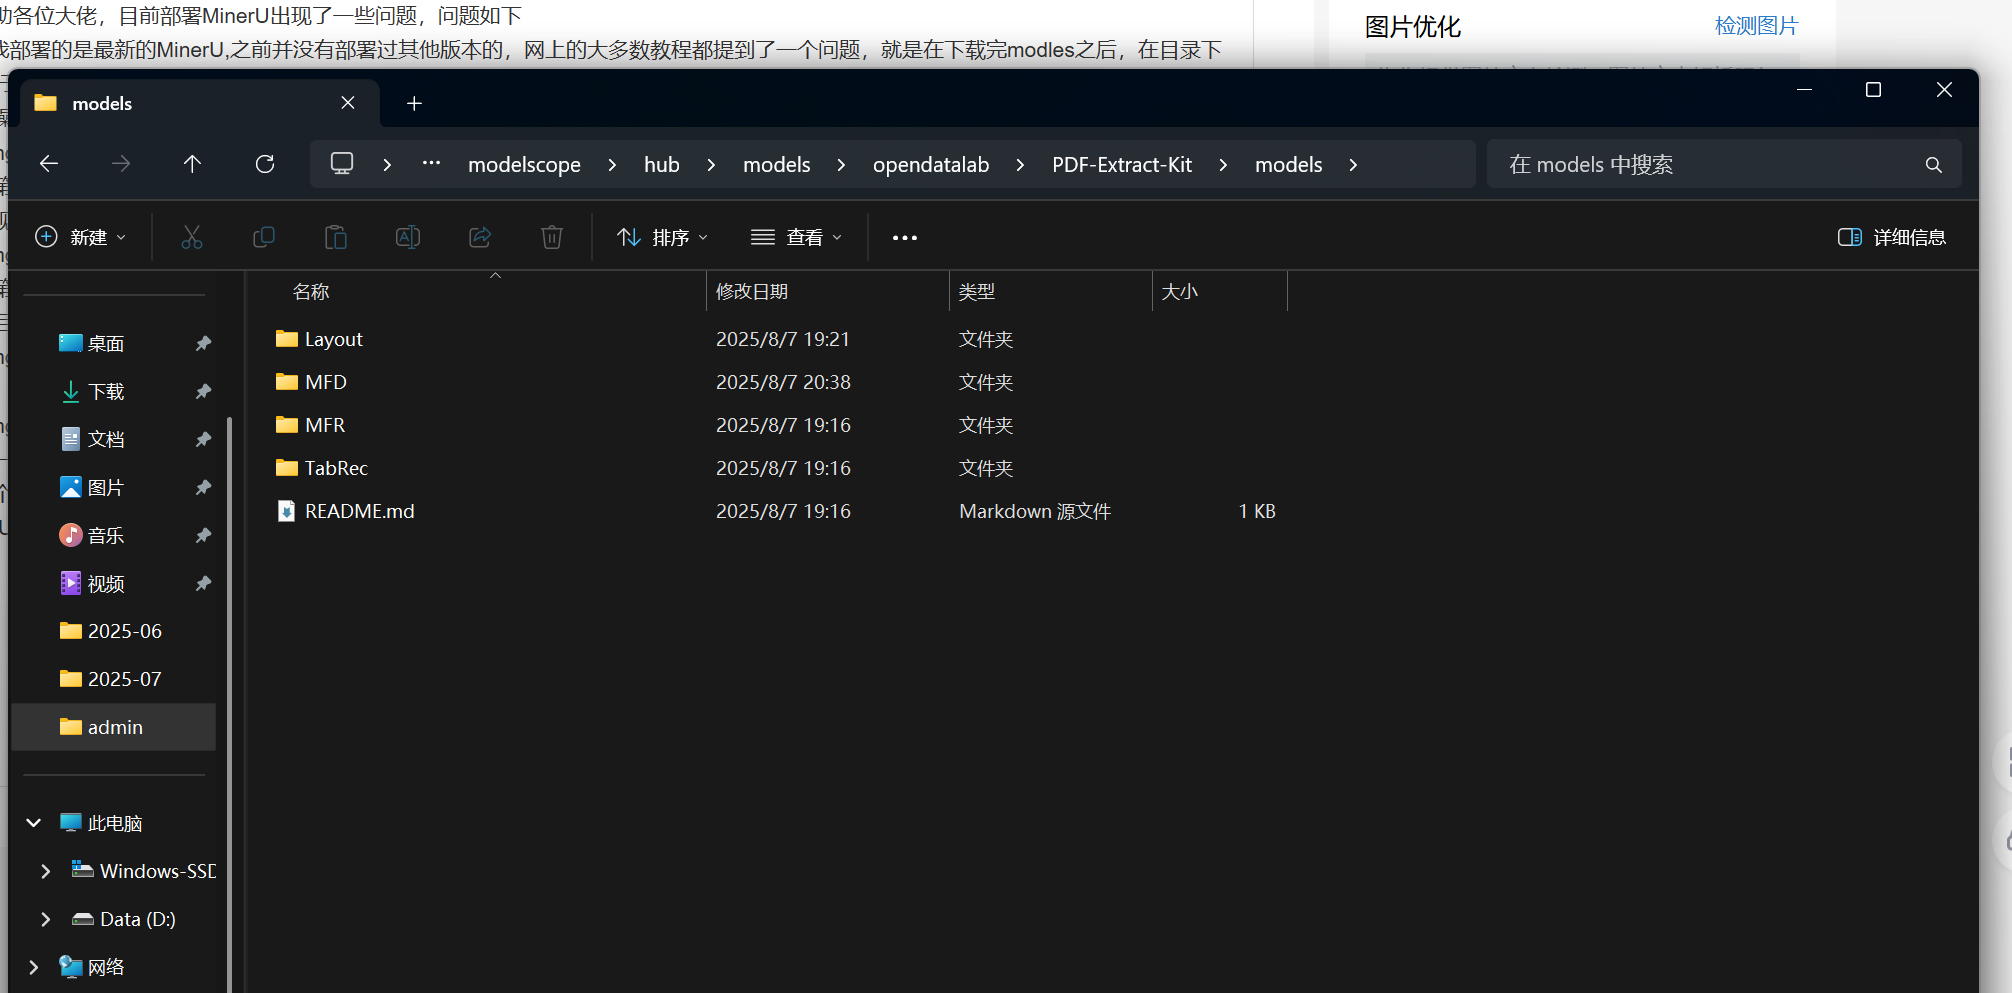Image resolution: width=2012 pixels, height=993 pixels.
Task: Refresh the models folder view
Action: 265,164
